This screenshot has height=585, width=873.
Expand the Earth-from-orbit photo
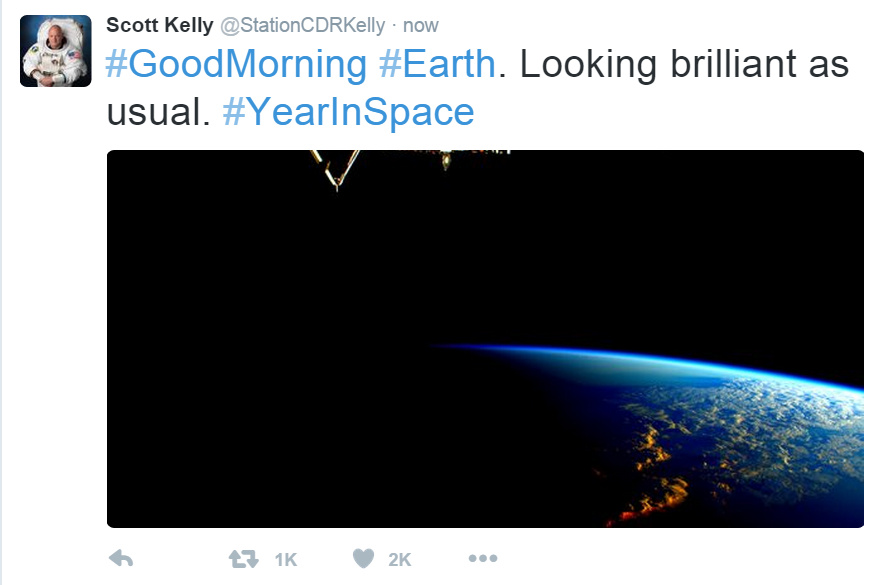[x=485, y=338]
